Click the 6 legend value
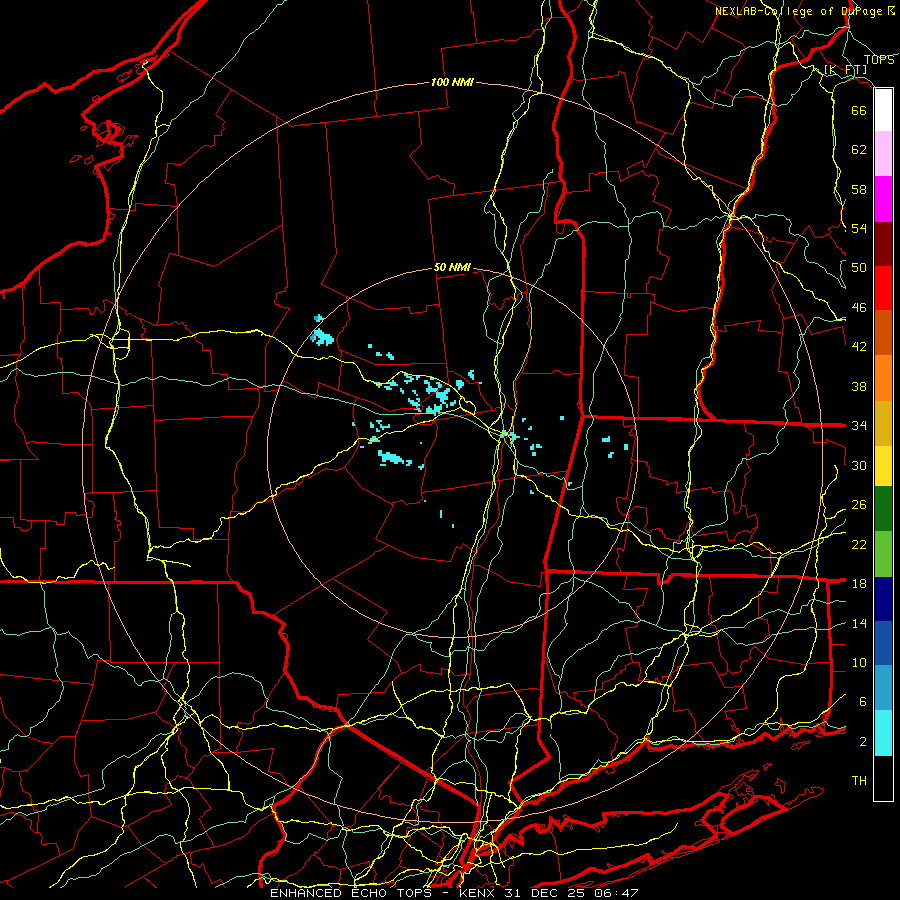Viewport: 900px width, 900px height. coord(863,702)
